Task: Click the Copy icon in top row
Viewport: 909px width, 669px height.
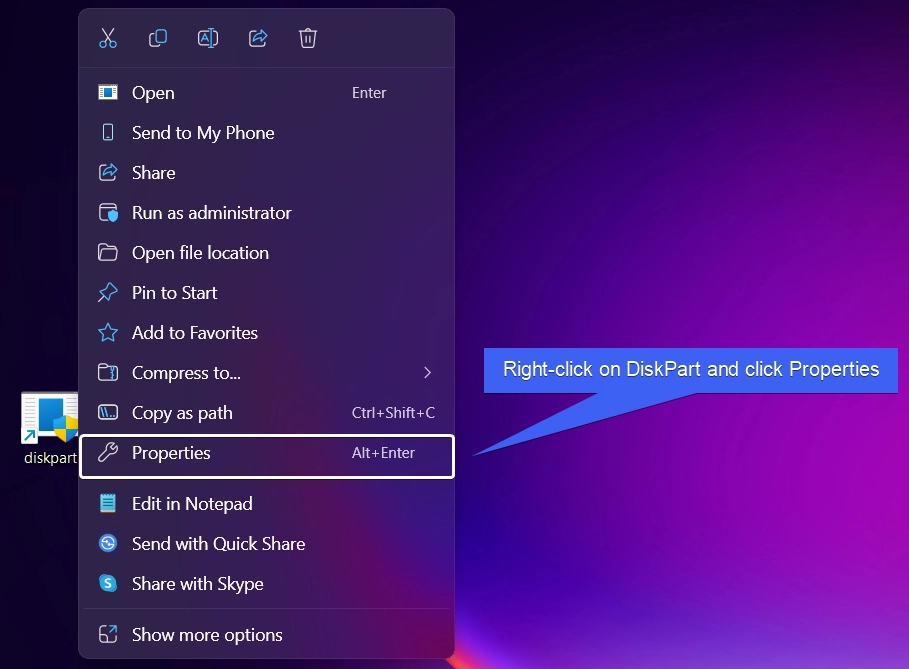Action: point(158,38)
